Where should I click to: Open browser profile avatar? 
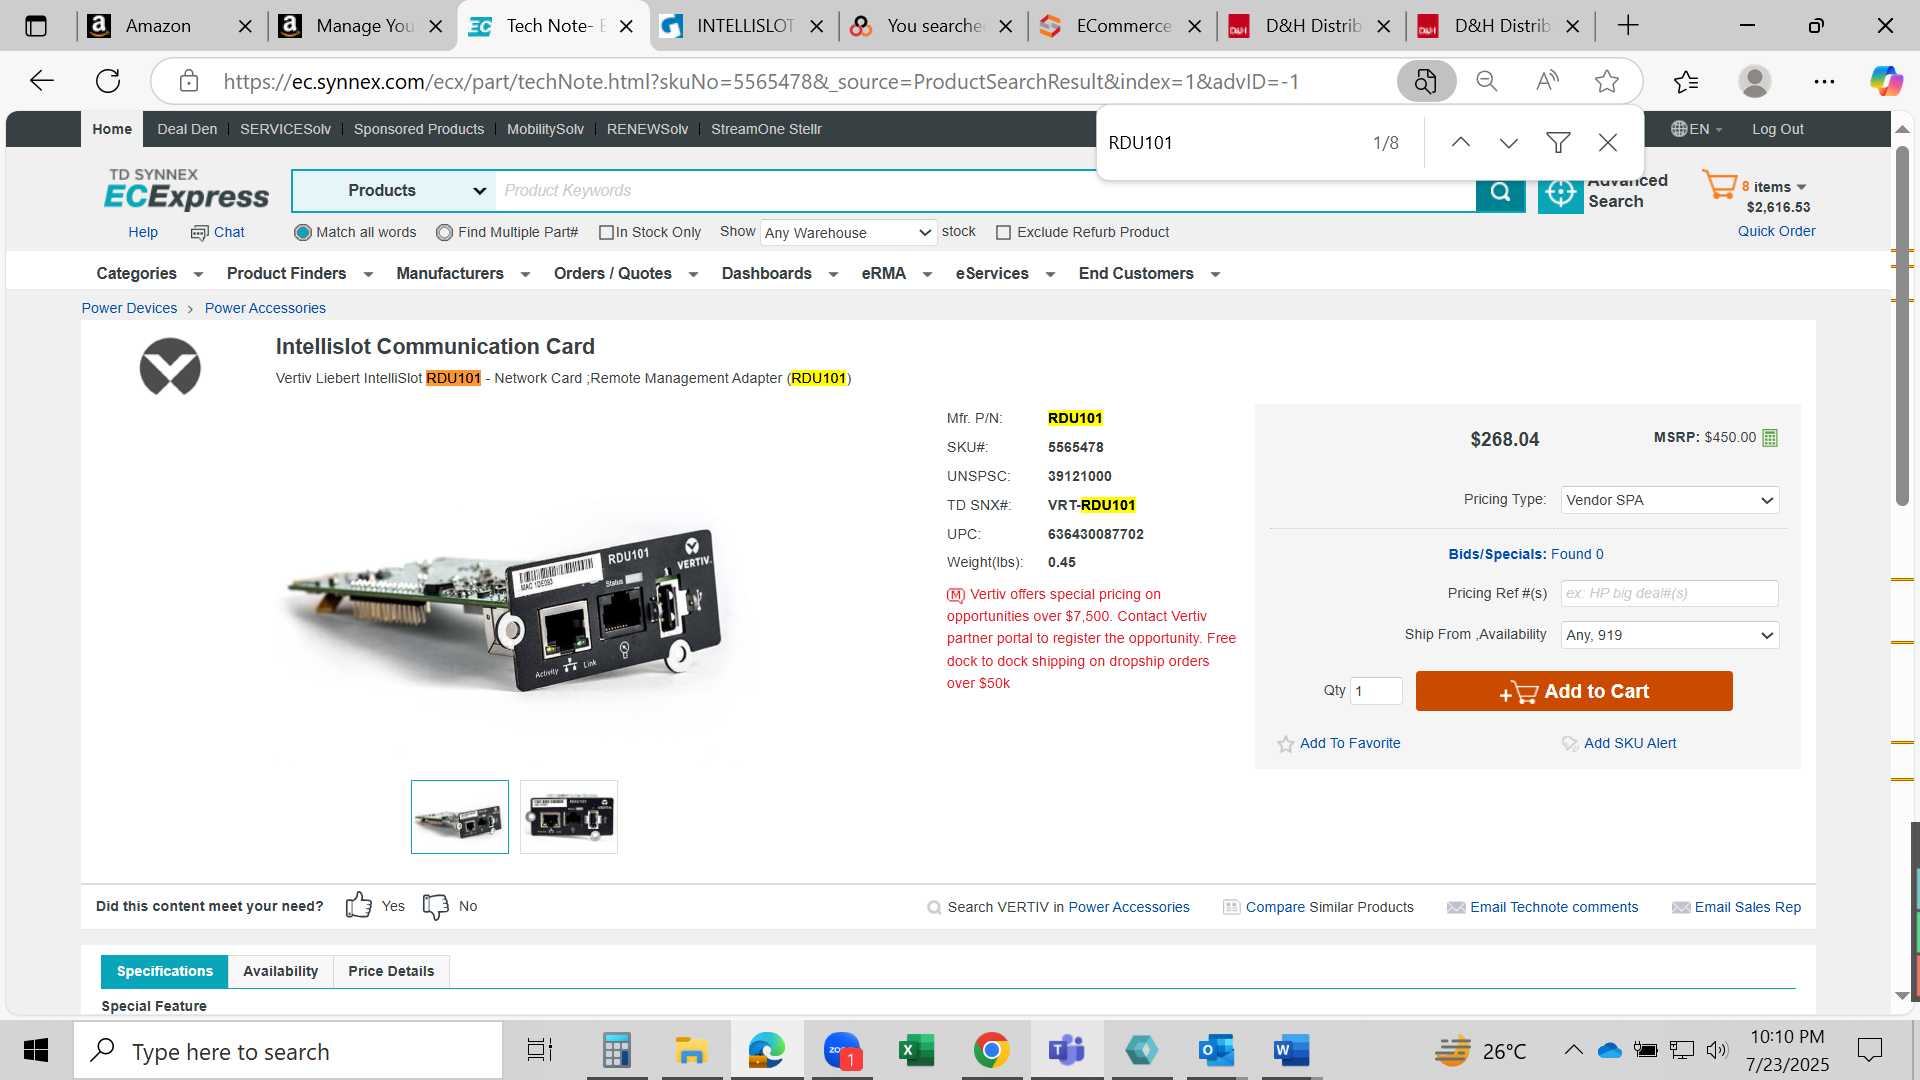click(x=1755, y=81)
